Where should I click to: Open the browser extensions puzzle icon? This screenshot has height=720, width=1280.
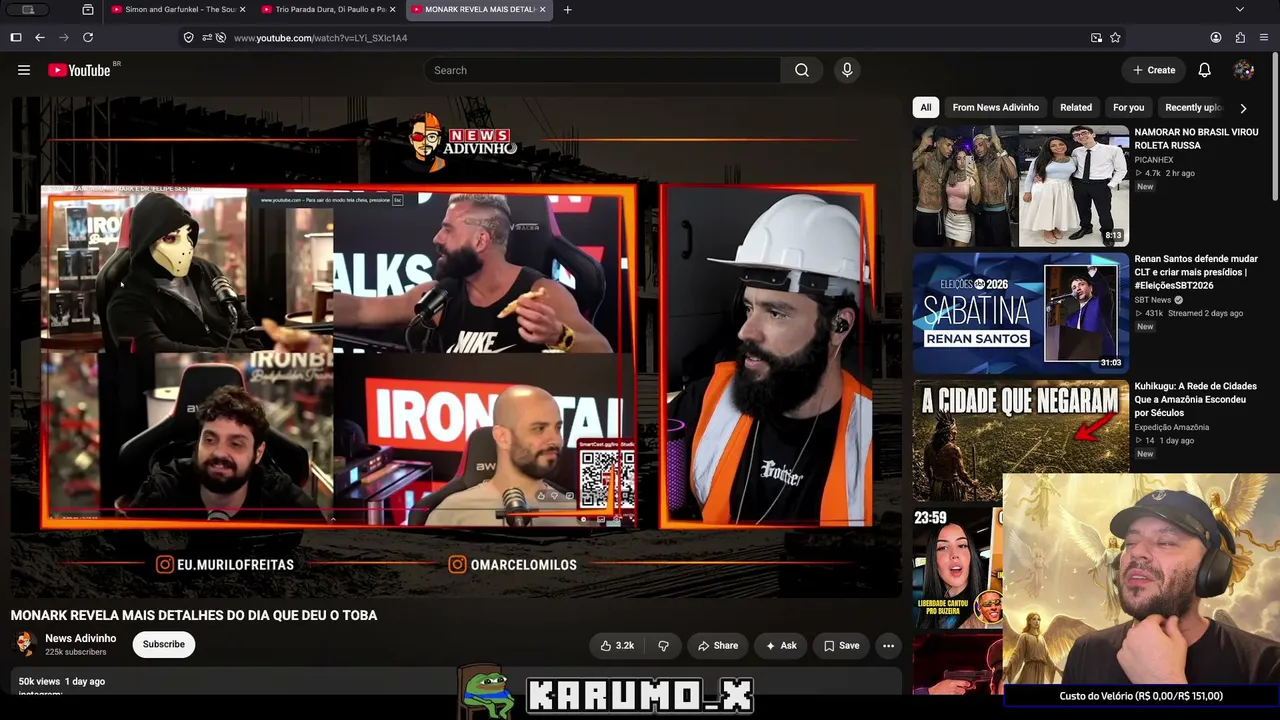click(x=1240, y=38)
